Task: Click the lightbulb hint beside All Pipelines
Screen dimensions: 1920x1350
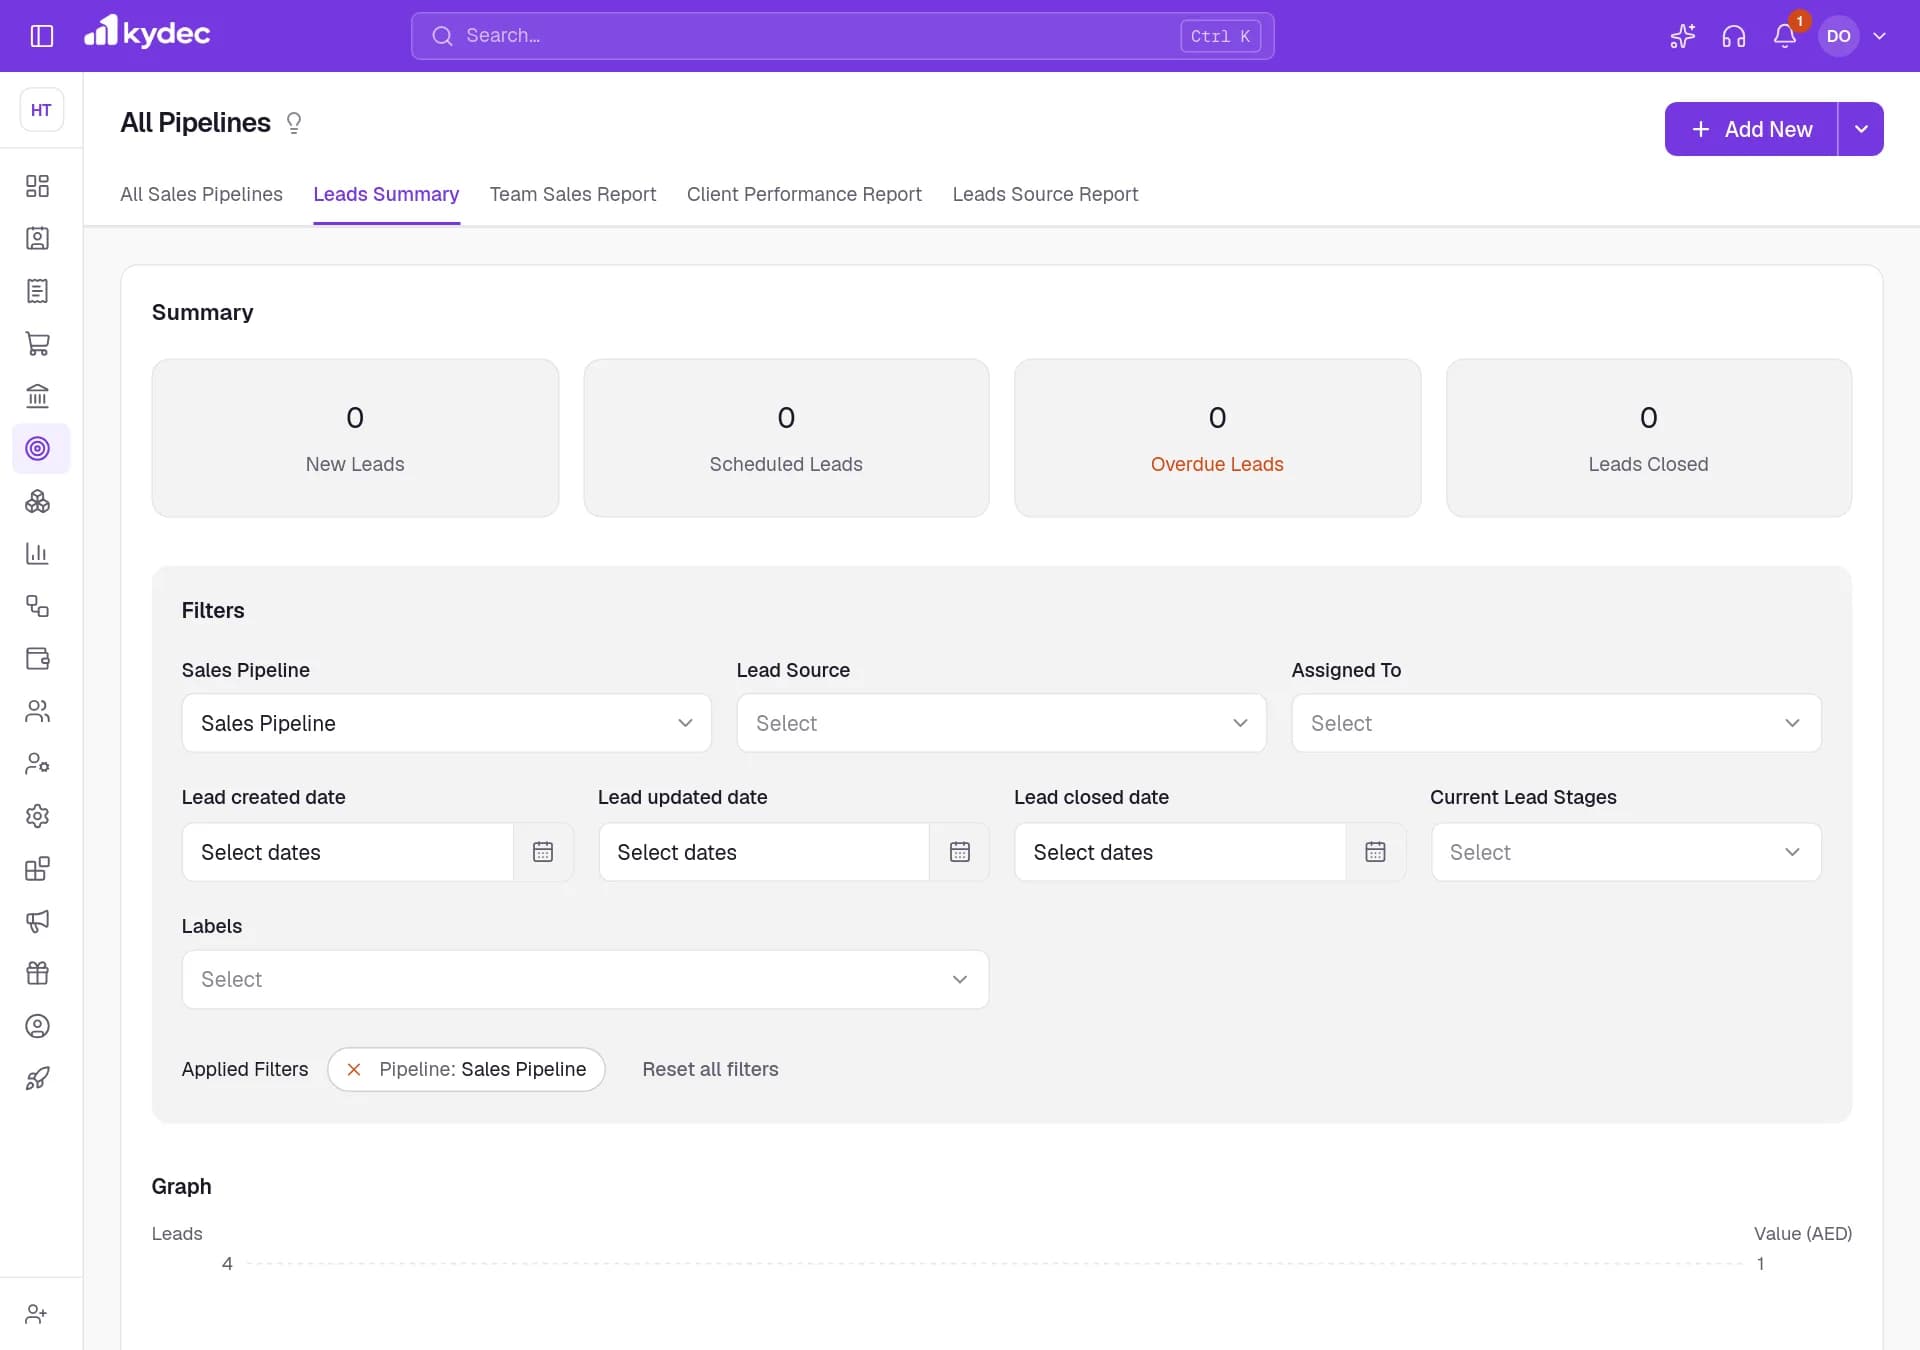Action: pyautogui.click(x=294, y=123)
